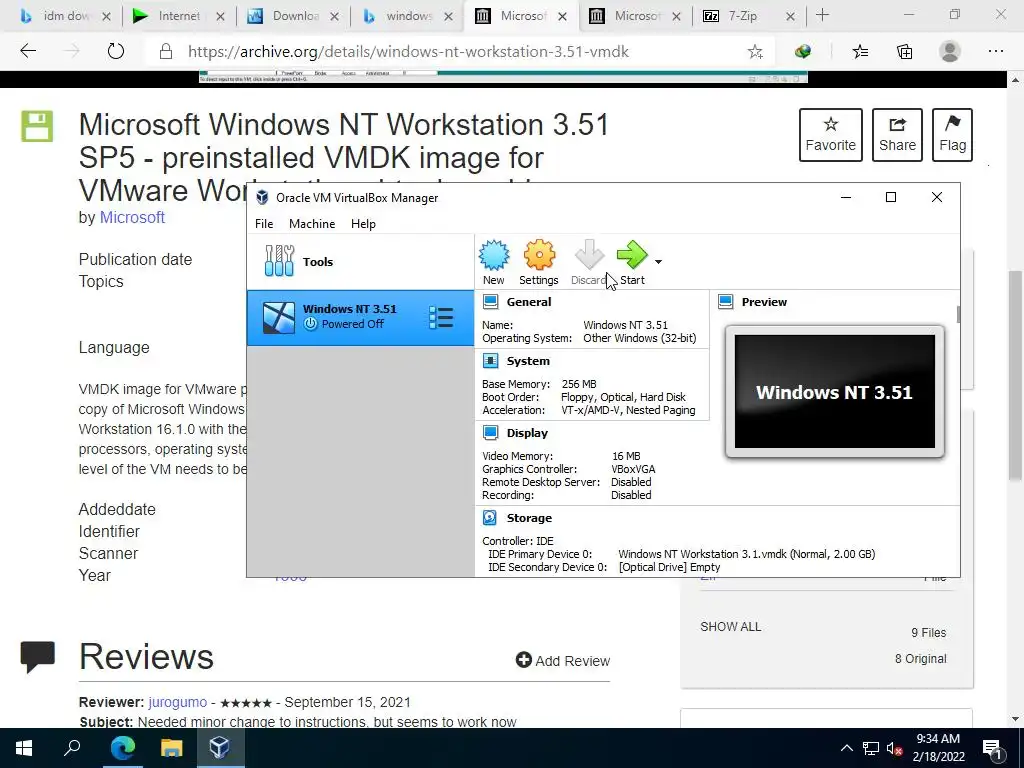This screenshot has width=1024, height=768.
Task: Start the VM with green arrow
Action: (x=632, y=262)
